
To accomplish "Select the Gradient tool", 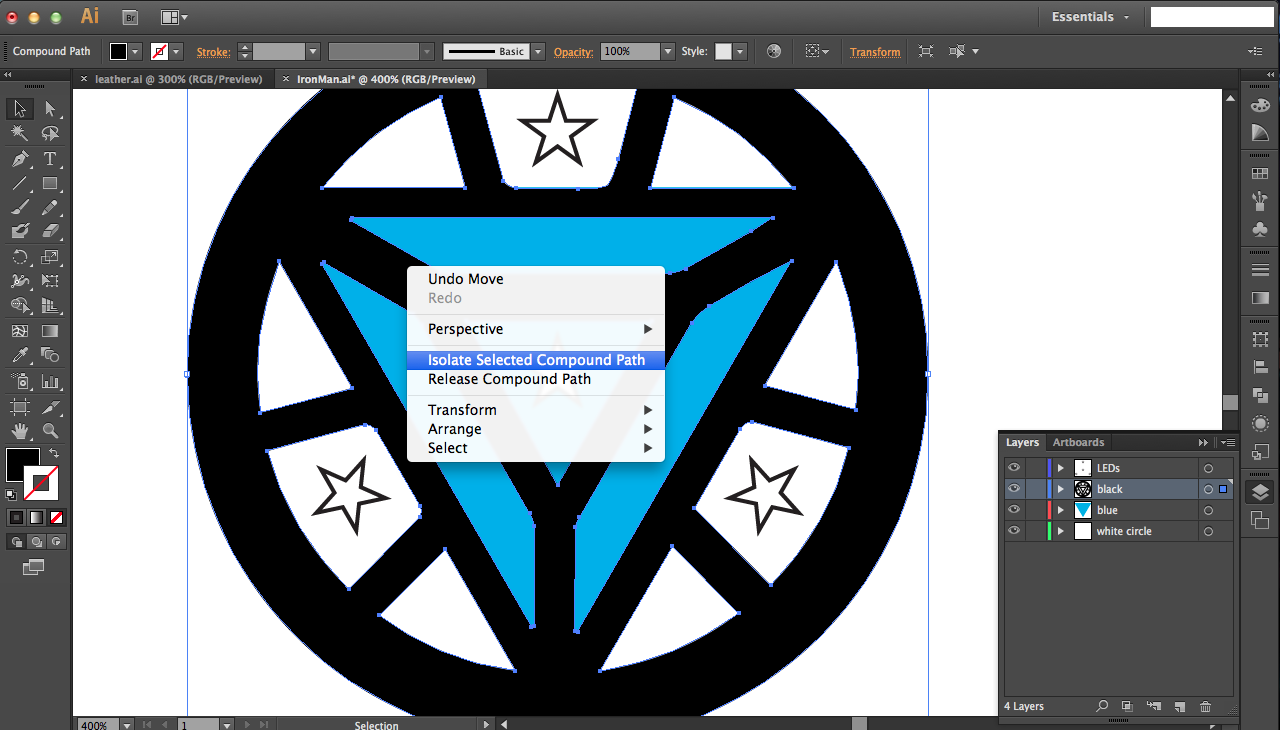I will (50, 331).
